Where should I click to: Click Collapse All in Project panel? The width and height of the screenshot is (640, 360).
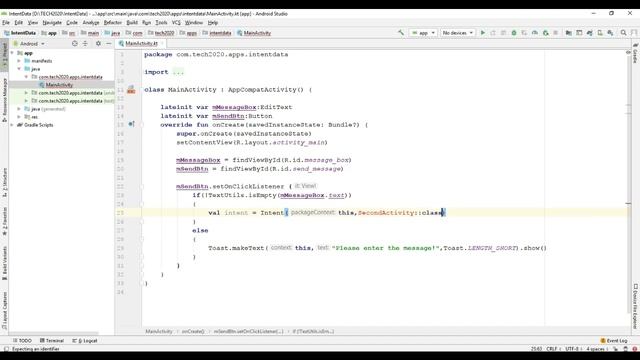pyautogui.click(x=85, y=43)
